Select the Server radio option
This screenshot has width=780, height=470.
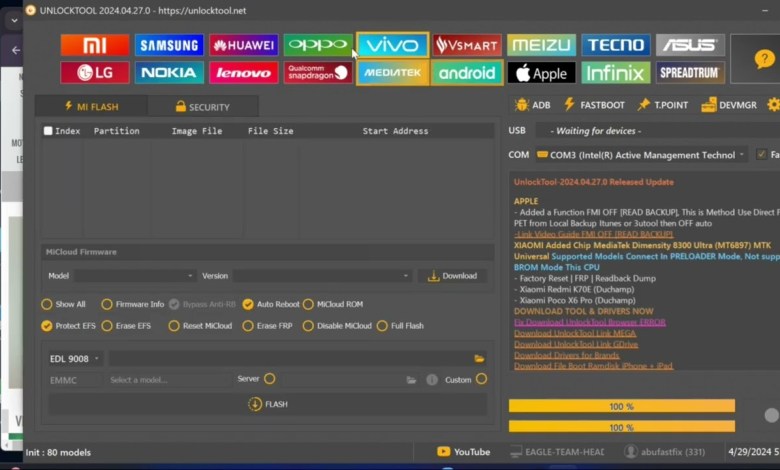tap(270, 379)
